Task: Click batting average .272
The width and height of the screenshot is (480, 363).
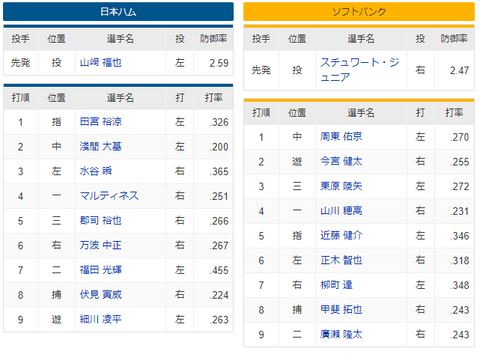Action: 460,186
